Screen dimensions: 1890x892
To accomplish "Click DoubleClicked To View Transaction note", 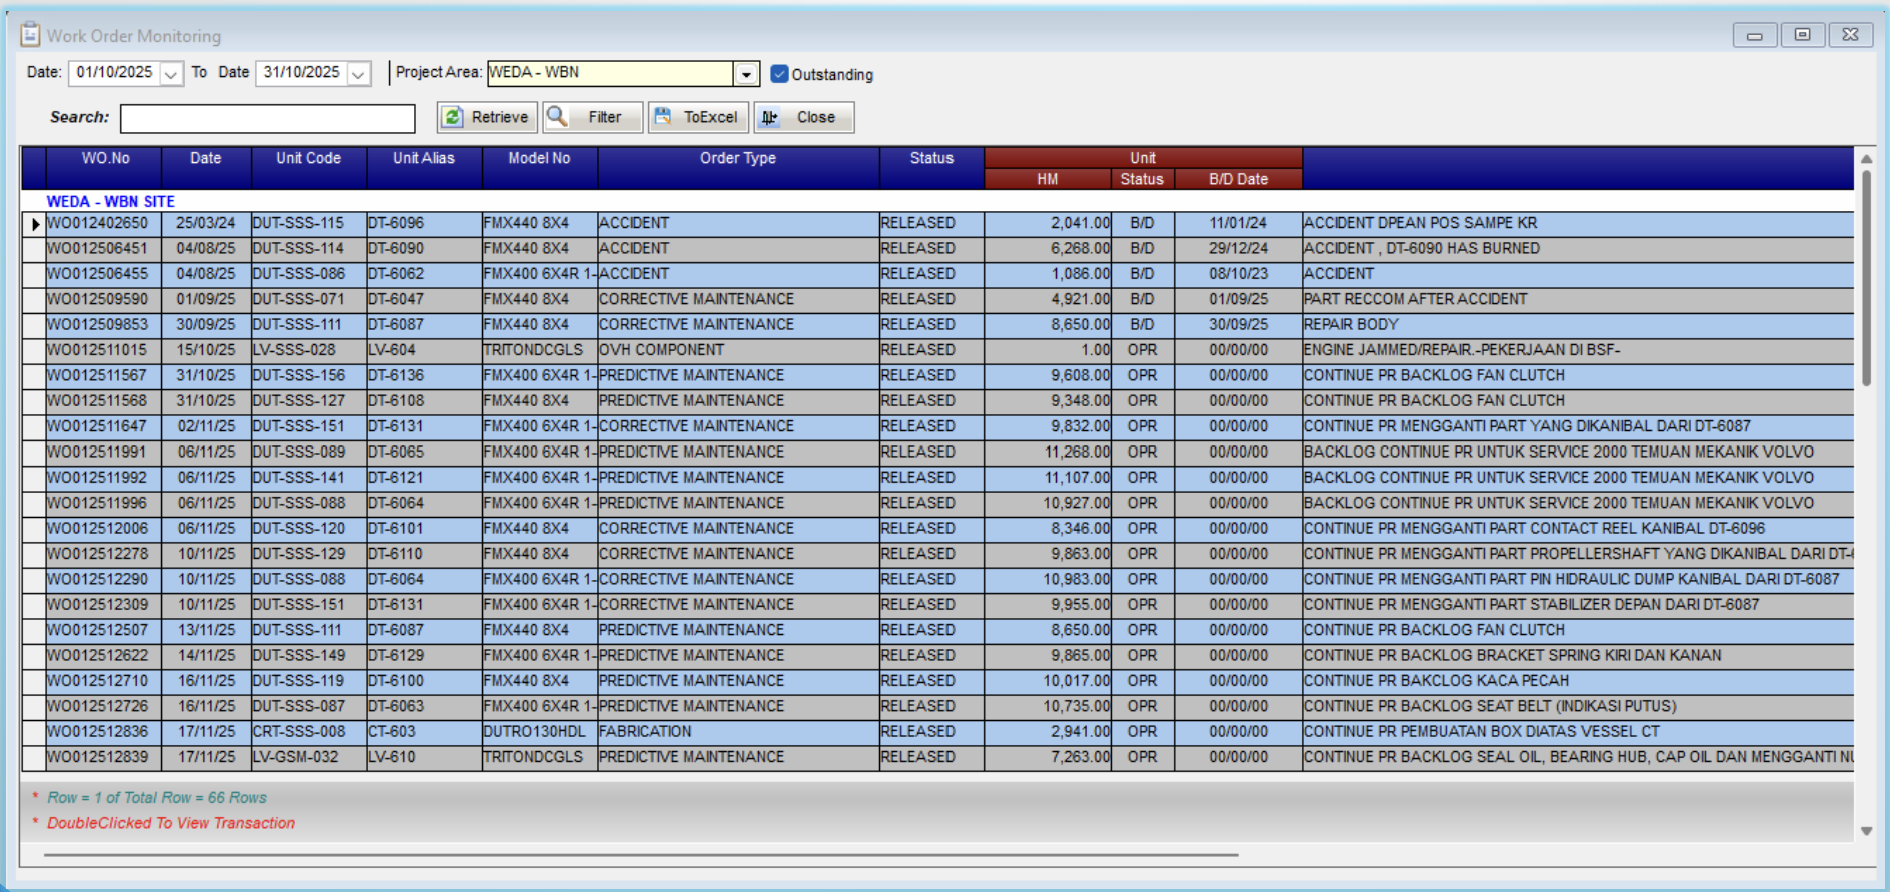I will coord(171,823).
